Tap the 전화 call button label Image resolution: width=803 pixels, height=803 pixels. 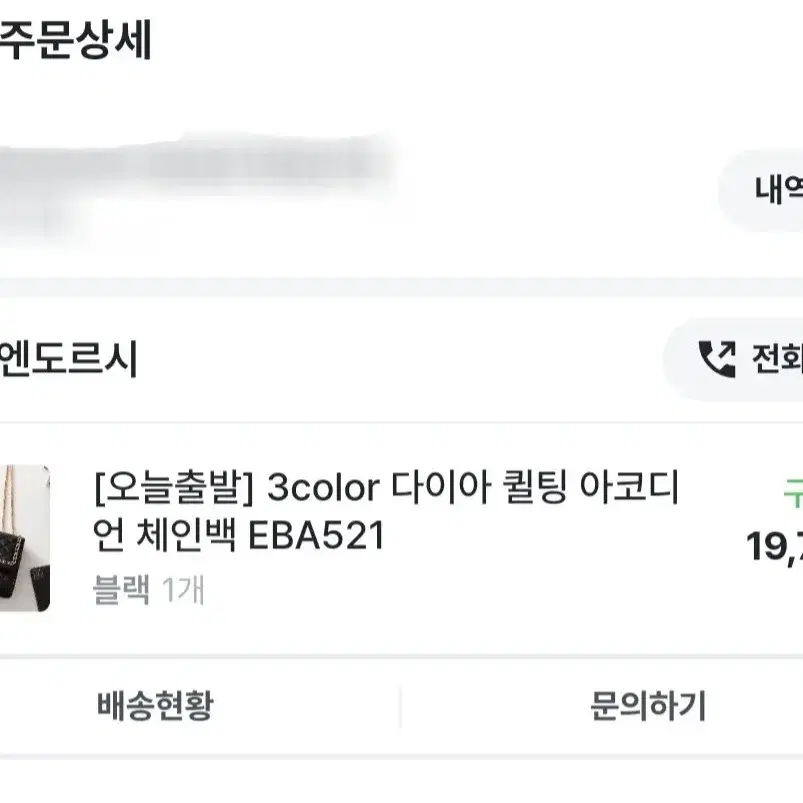click(777, 358)
